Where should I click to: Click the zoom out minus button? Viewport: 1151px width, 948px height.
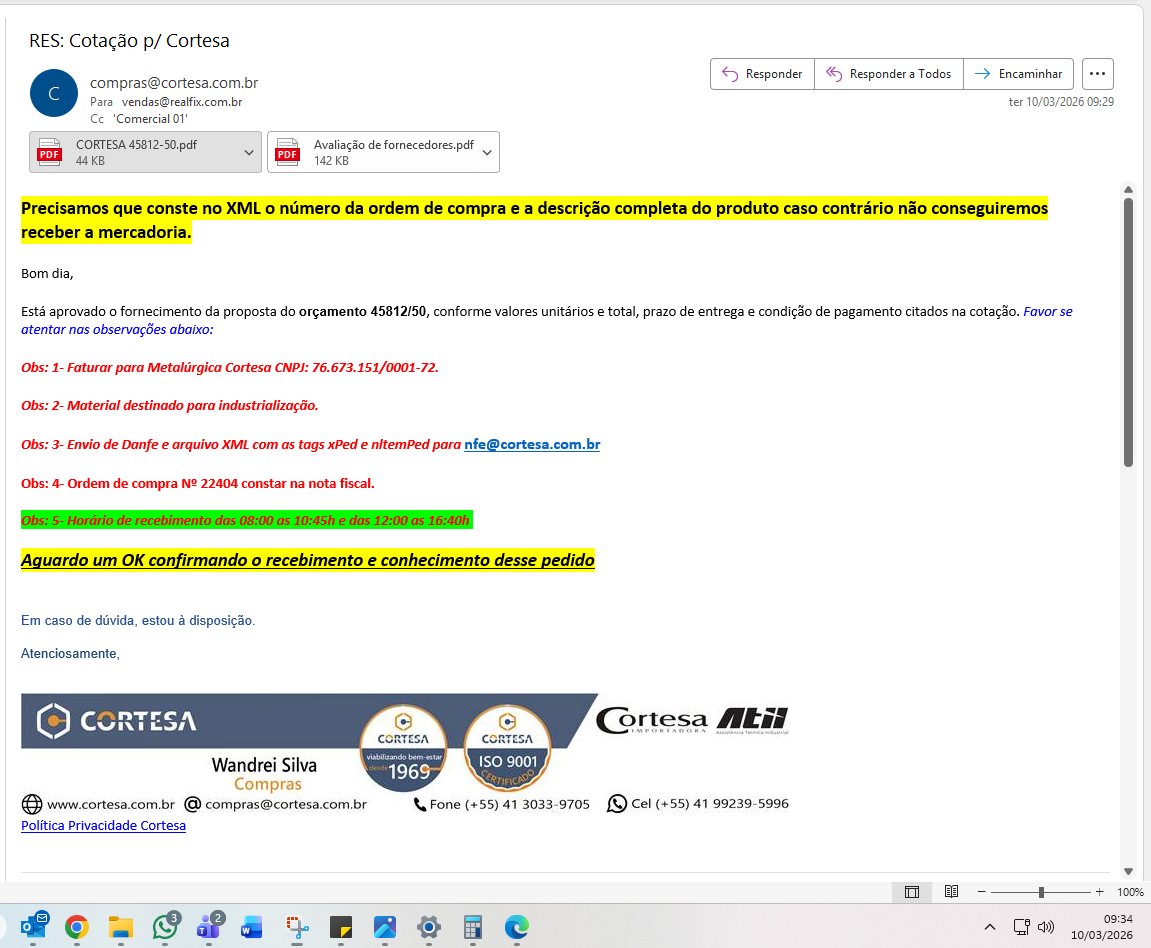(982, 892)
